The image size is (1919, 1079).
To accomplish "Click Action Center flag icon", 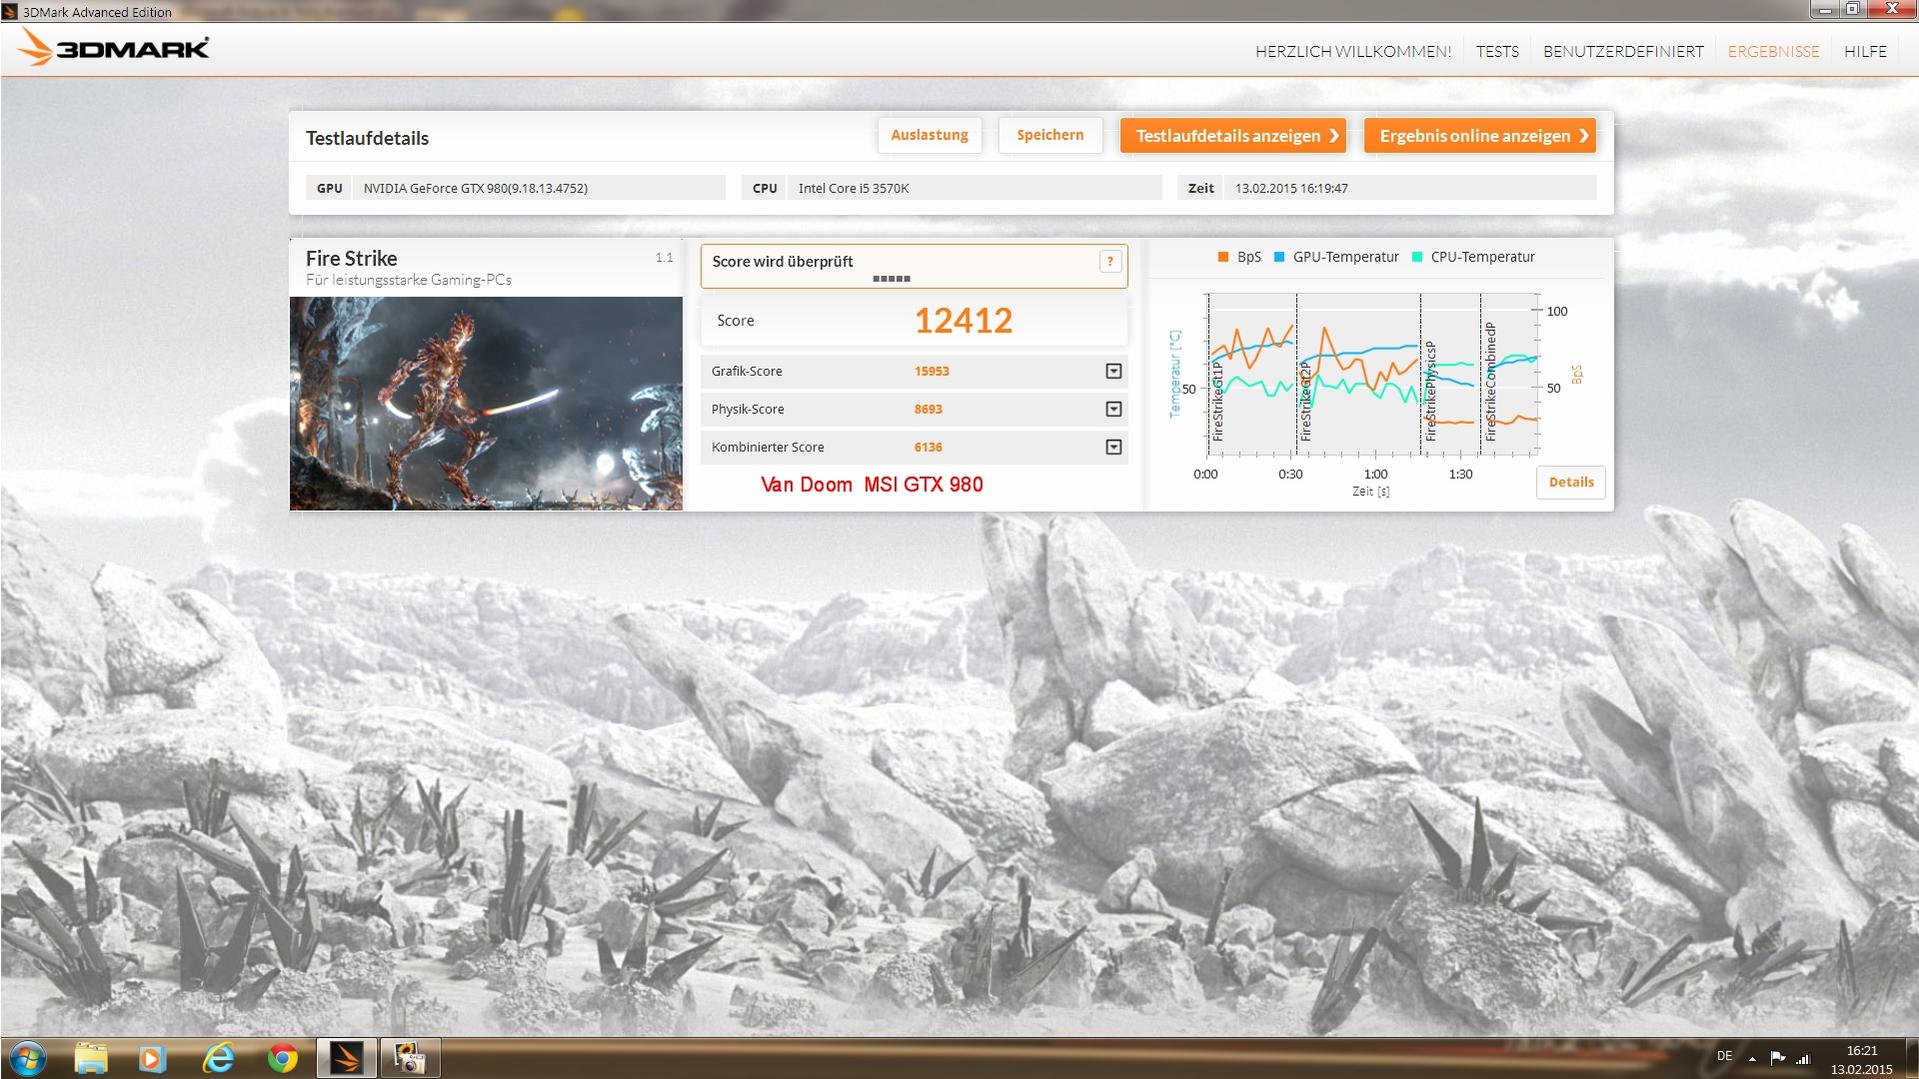I will (x=1777, y=1058).
